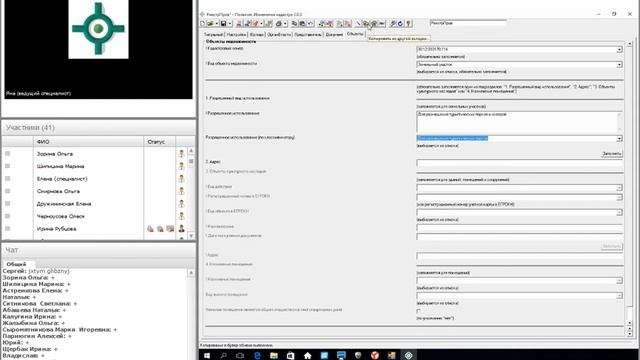The width and height of the screenshot is (640, 360).
Task: Open Microsoft Store from taskbar
Action: coord(291,356)
